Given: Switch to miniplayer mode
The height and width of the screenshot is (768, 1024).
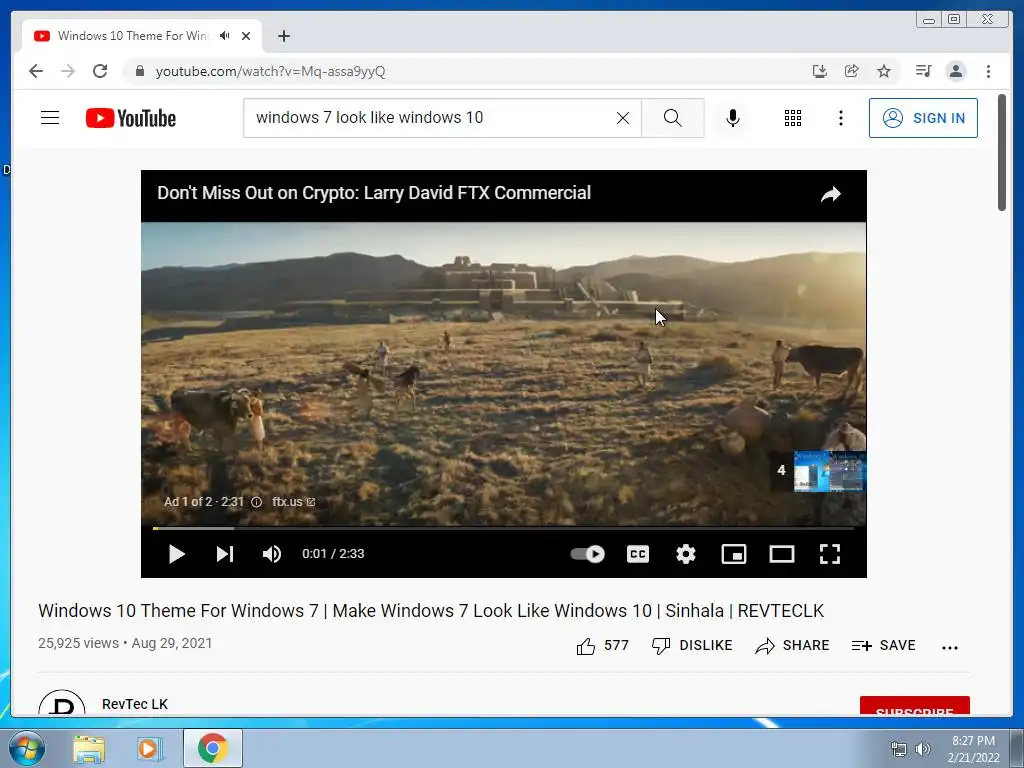Looking at the screenshot, I should pyautogui.click(x=733, y=554).
